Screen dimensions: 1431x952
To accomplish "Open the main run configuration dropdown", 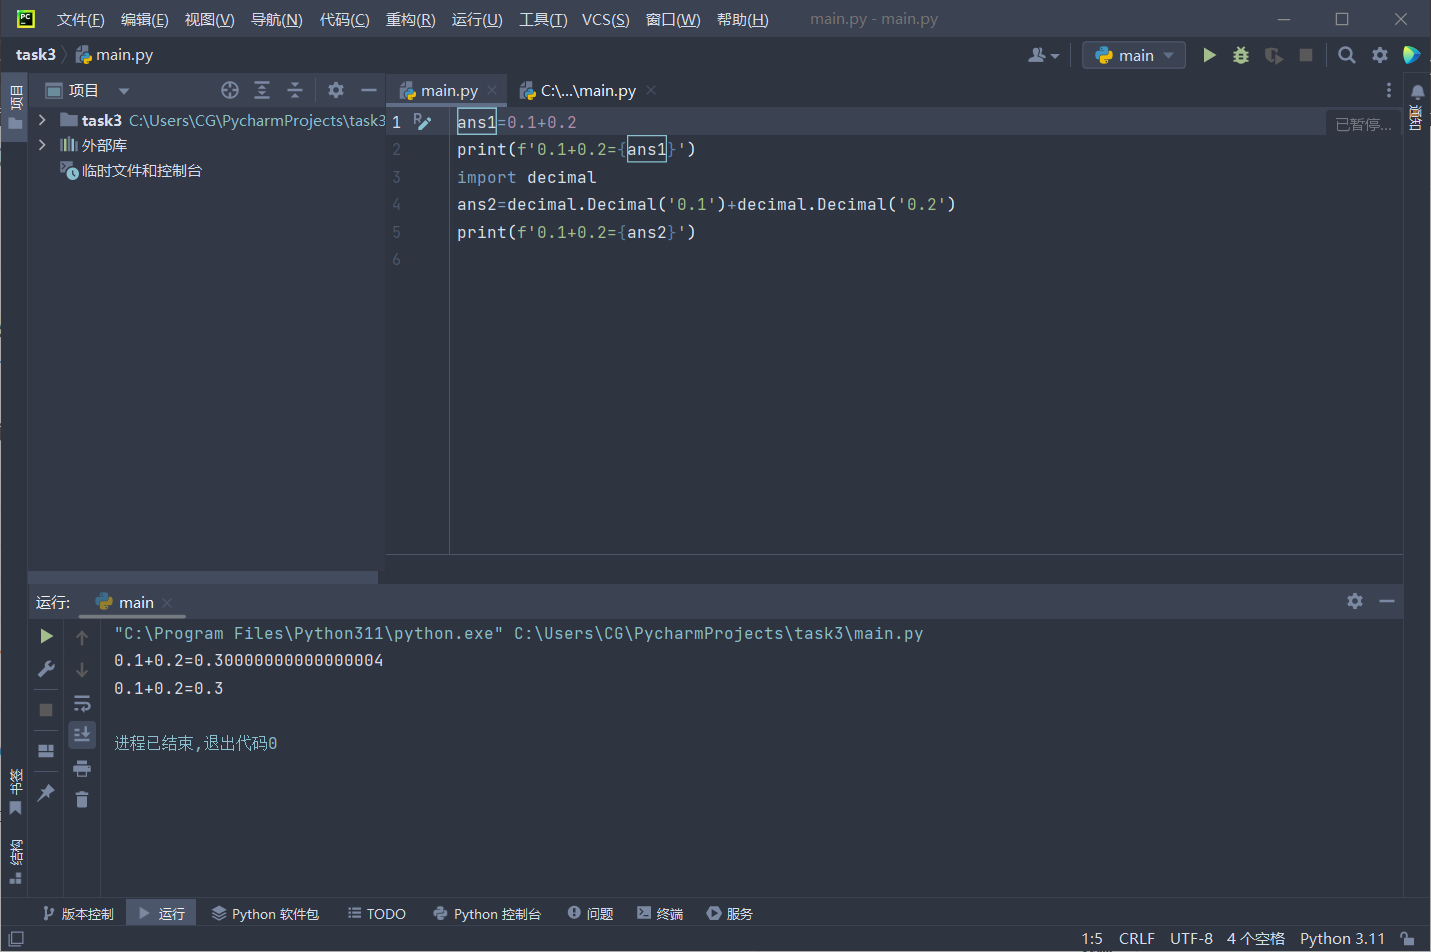I will click(1134, 55).
